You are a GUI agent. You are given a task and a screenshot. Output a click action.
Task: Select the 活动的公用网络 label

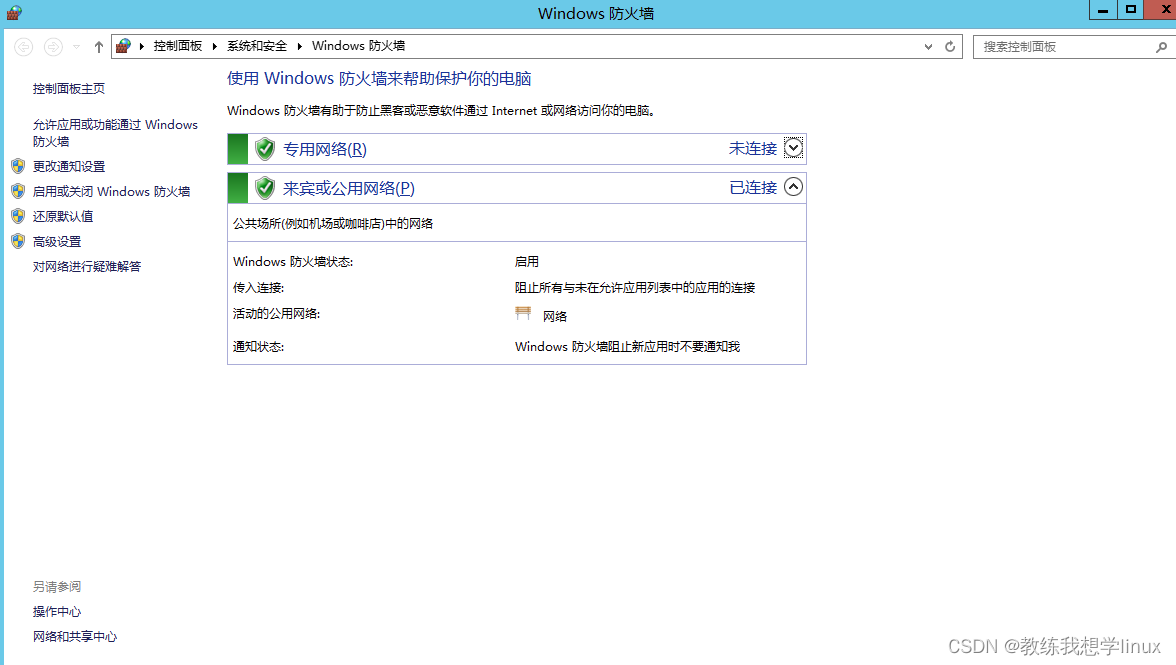[x=276, y=313]
